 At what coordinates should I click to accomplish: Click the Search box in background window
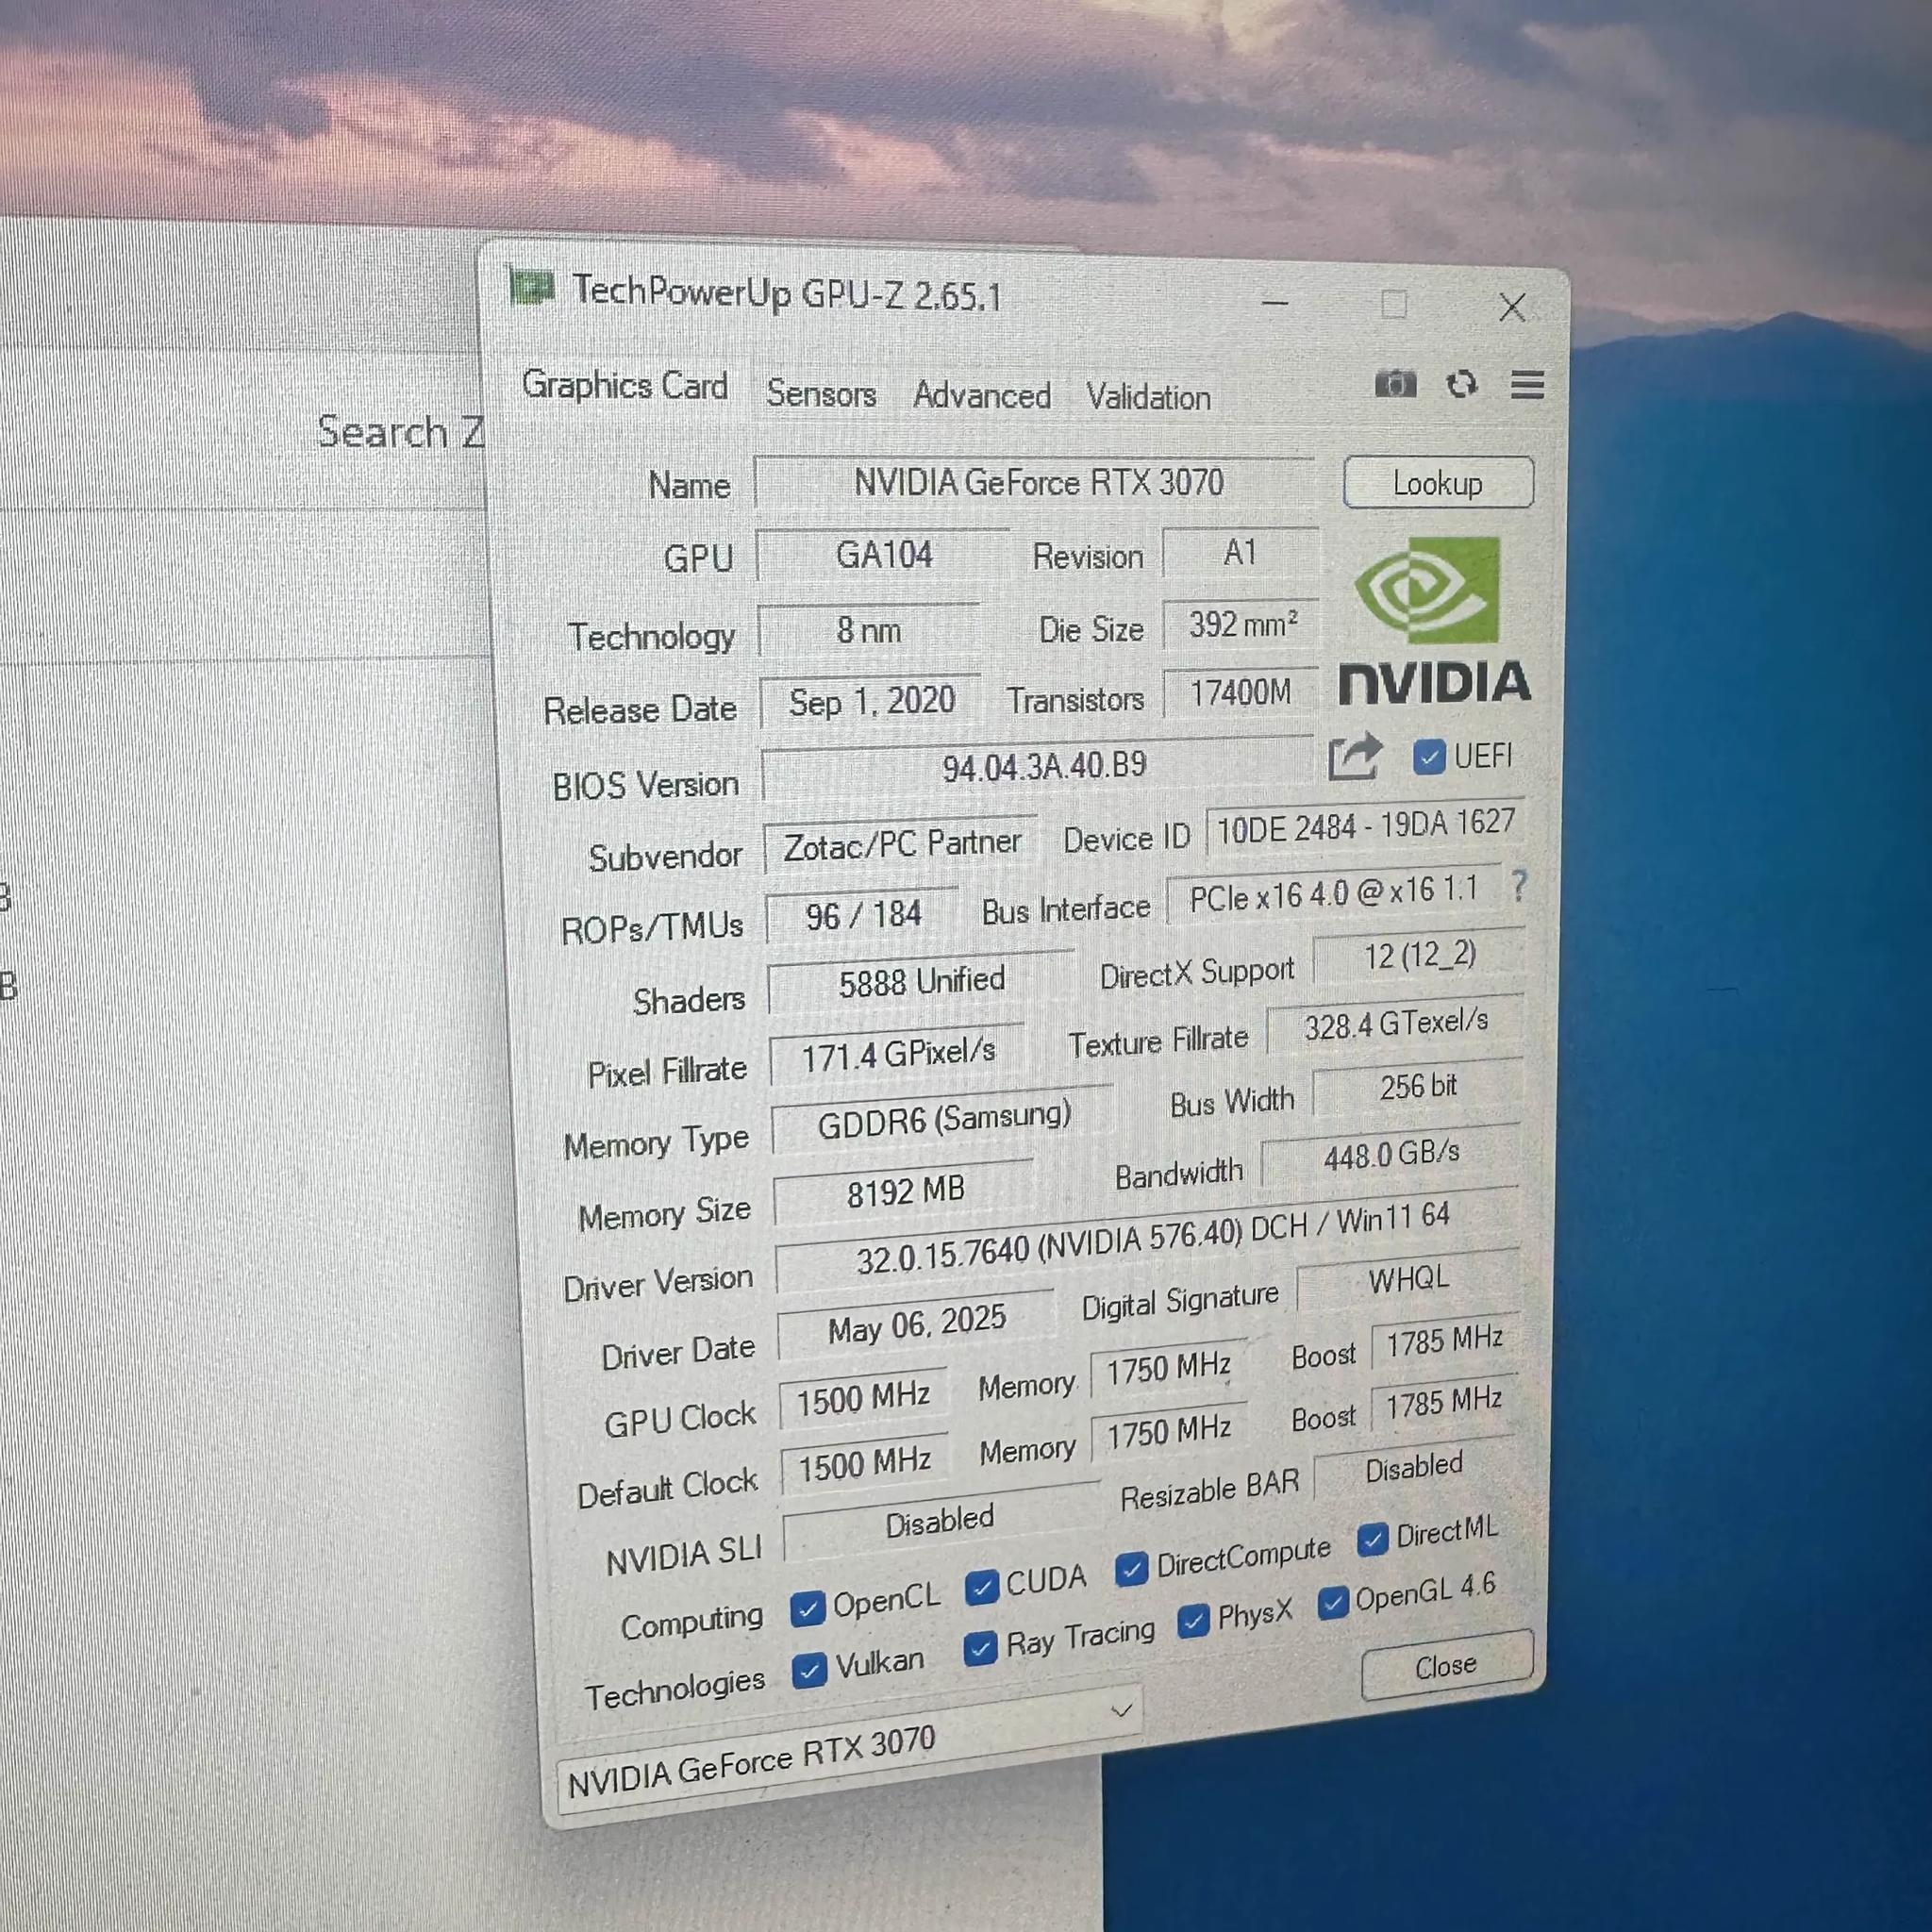pos(400,432)
